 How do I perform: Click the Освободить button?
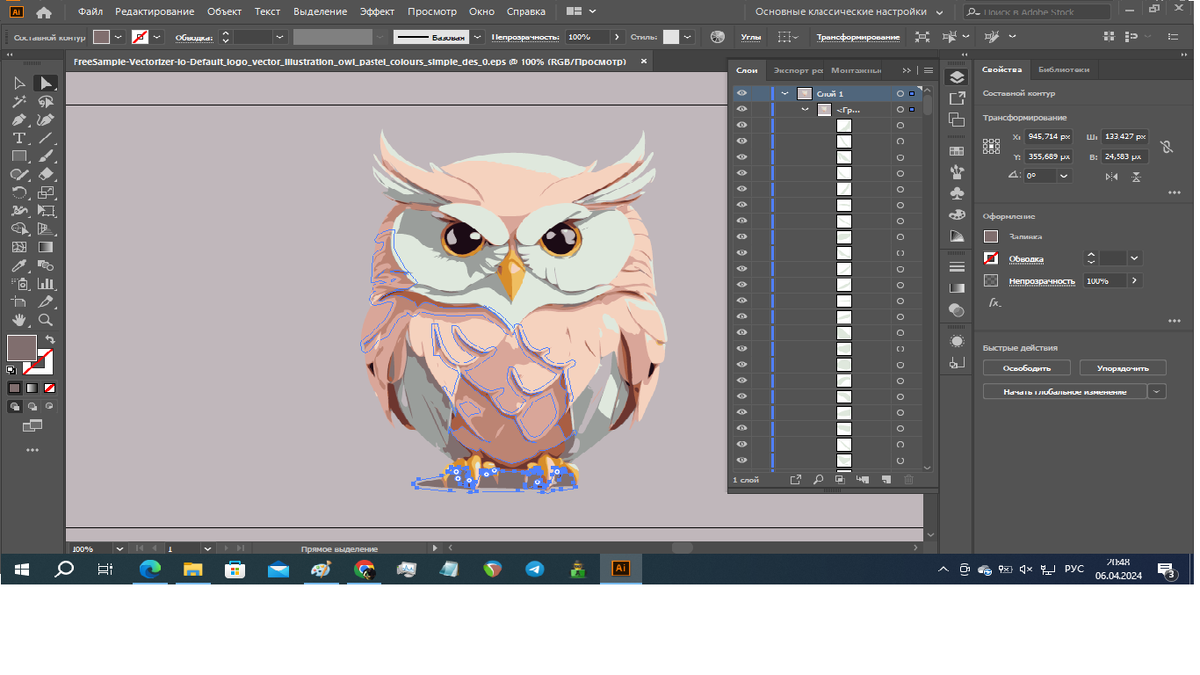(x=1027, y=368)
